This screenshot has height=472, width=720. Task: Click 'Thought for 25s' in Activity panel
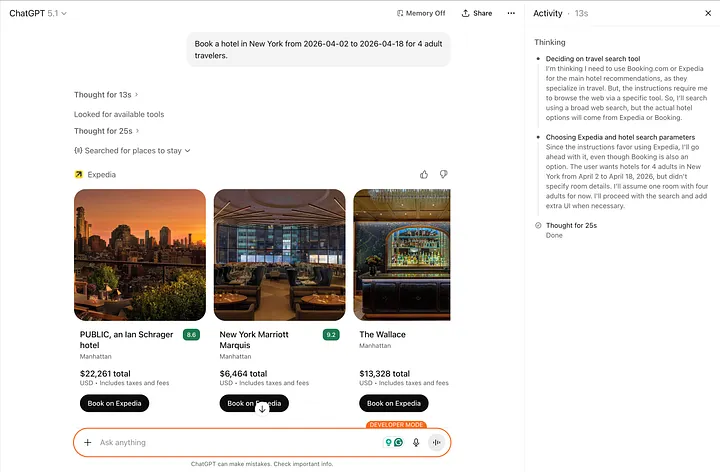point(571,225)
